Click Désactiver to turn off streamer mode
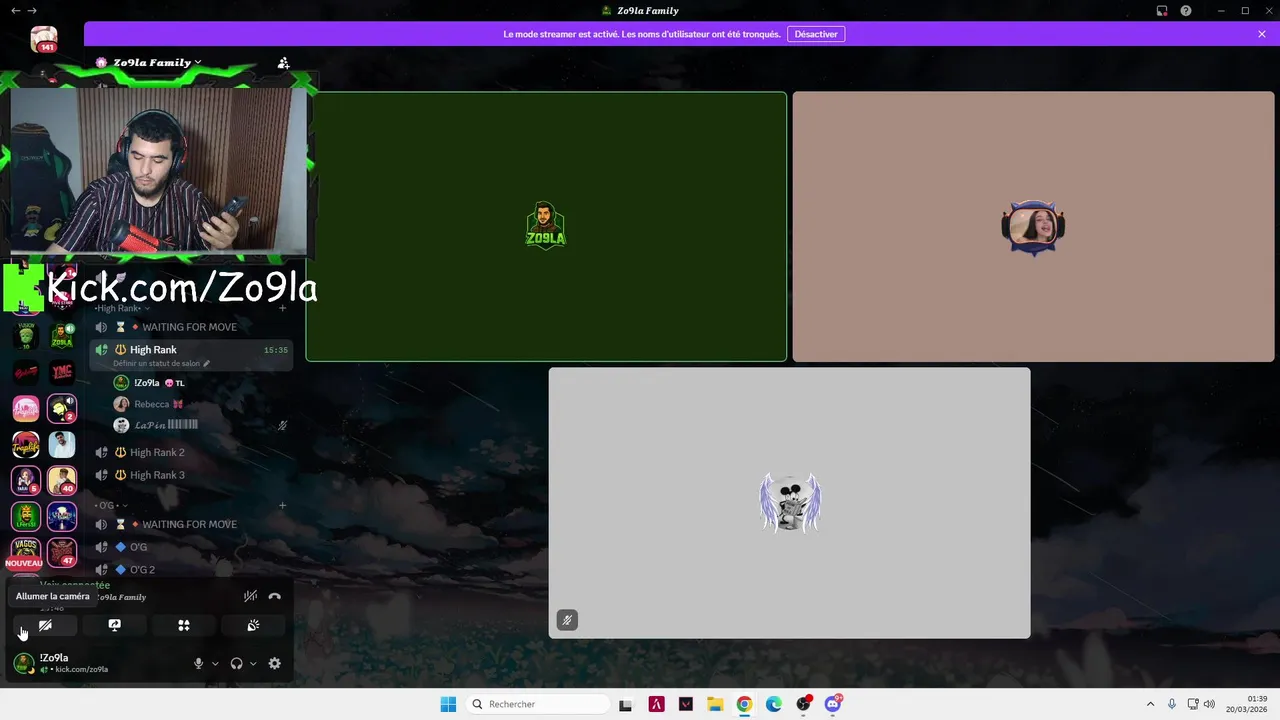The height and width of the screenshot is (720, 1280). (x=816, y=34)
